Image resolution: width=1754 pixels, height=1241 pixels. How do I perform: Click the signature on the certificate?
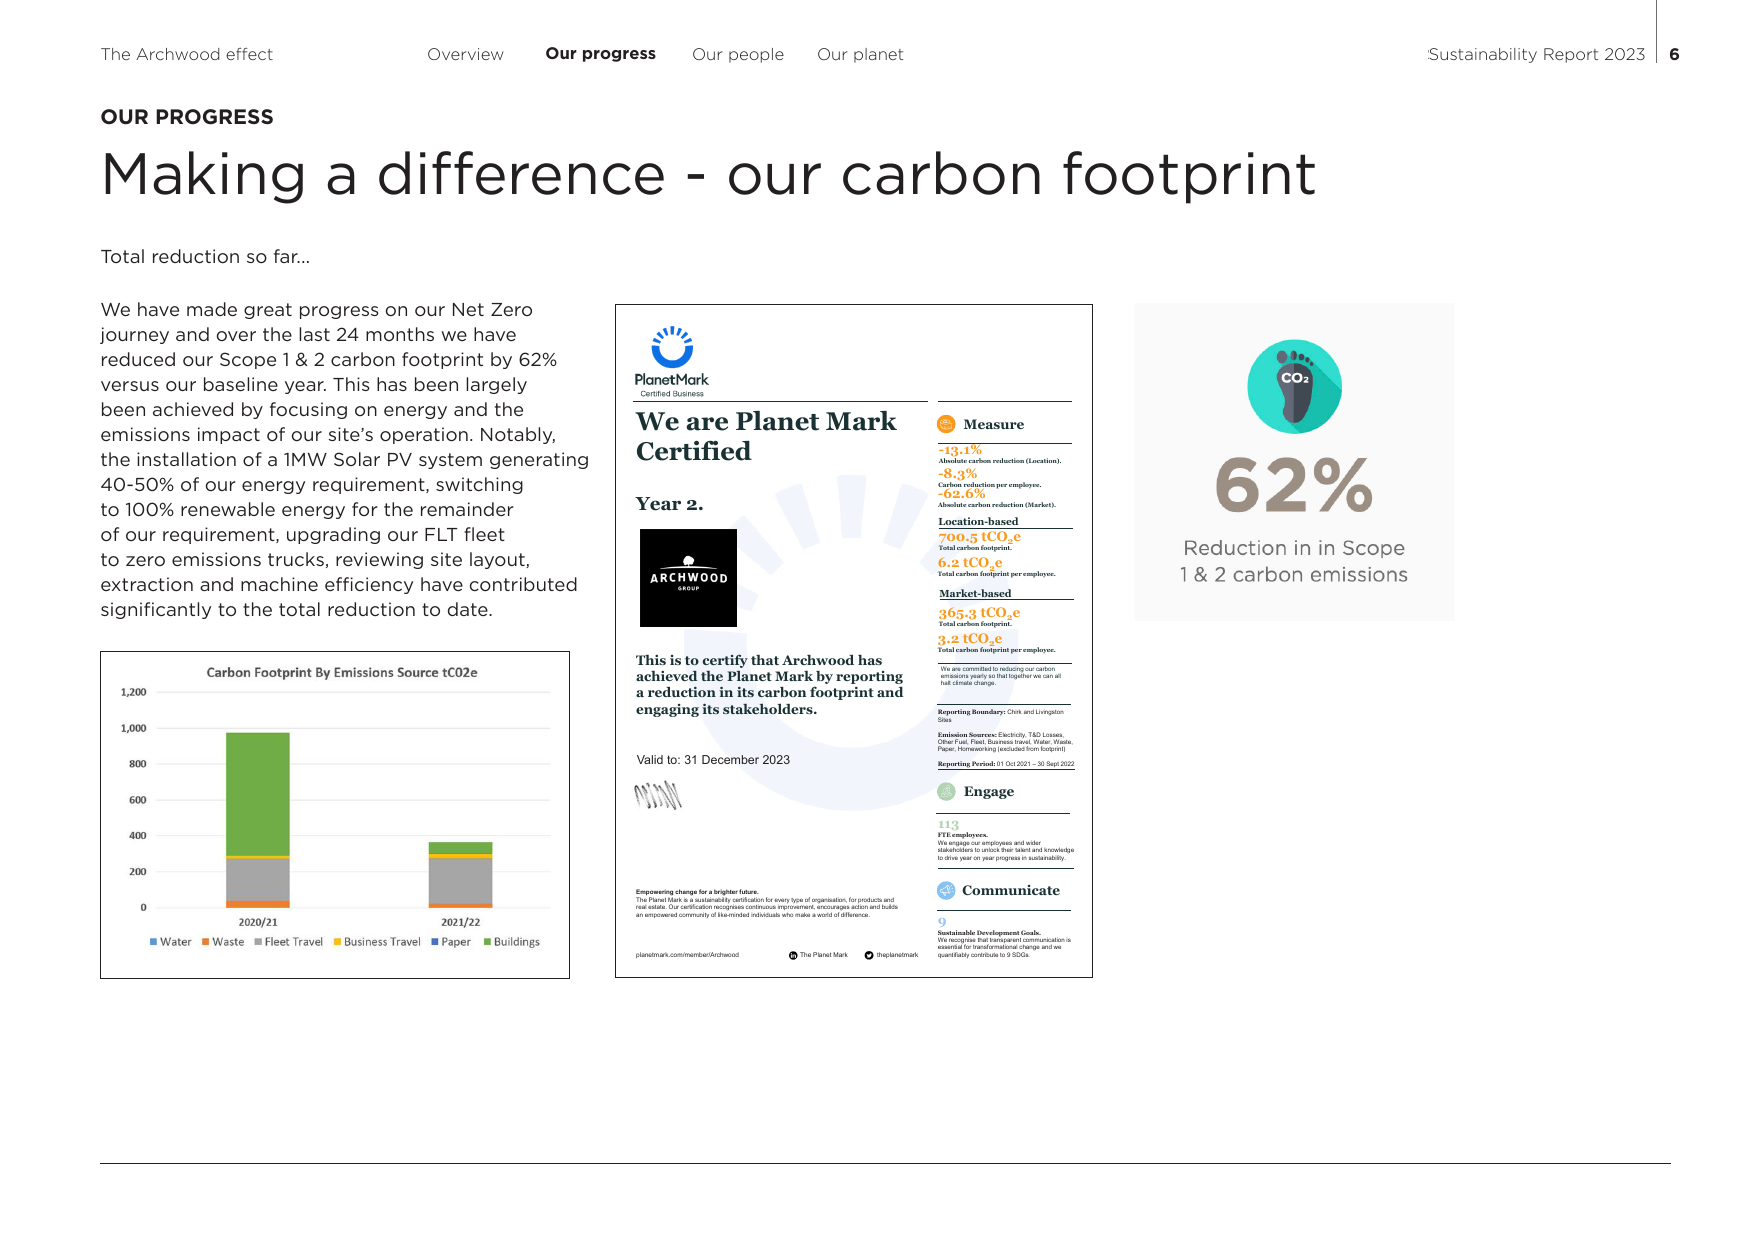pyautogui.click(x=658, y=795)
